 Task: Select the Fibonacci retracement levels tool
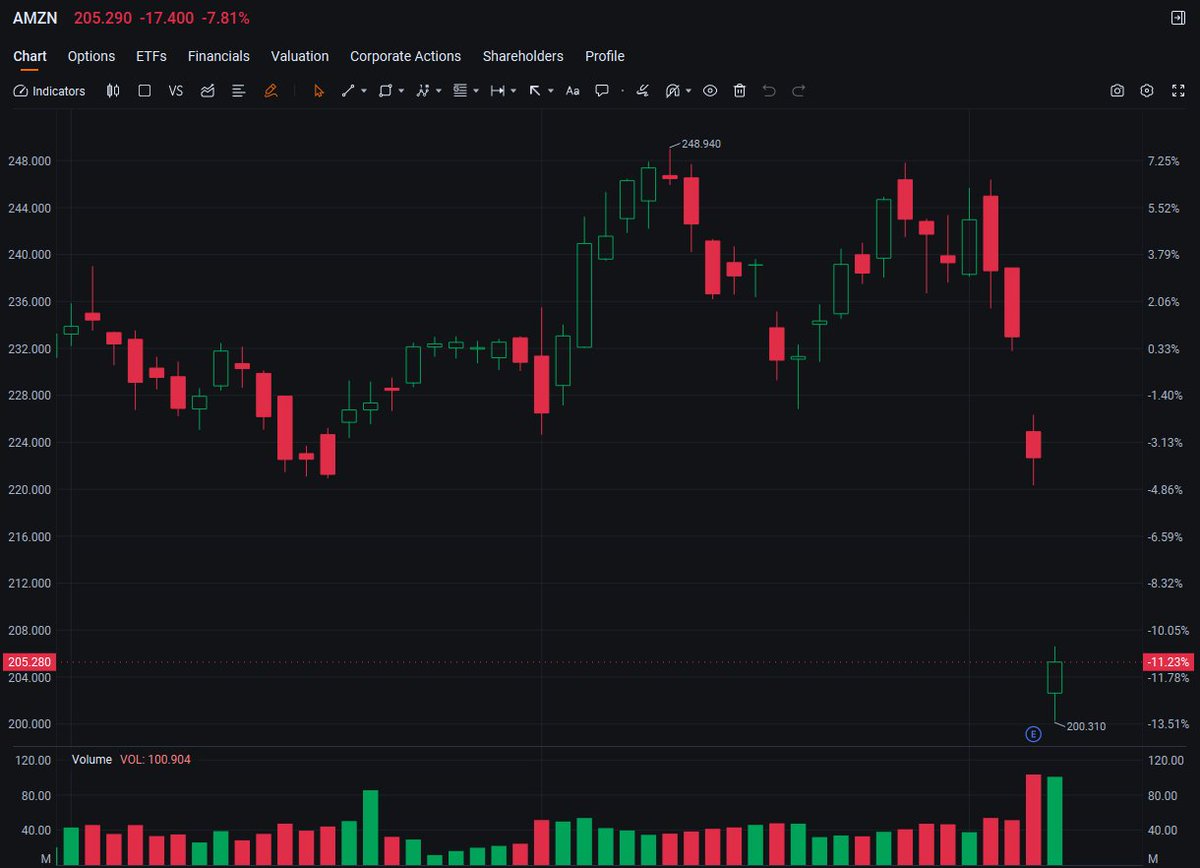point(461,91)
